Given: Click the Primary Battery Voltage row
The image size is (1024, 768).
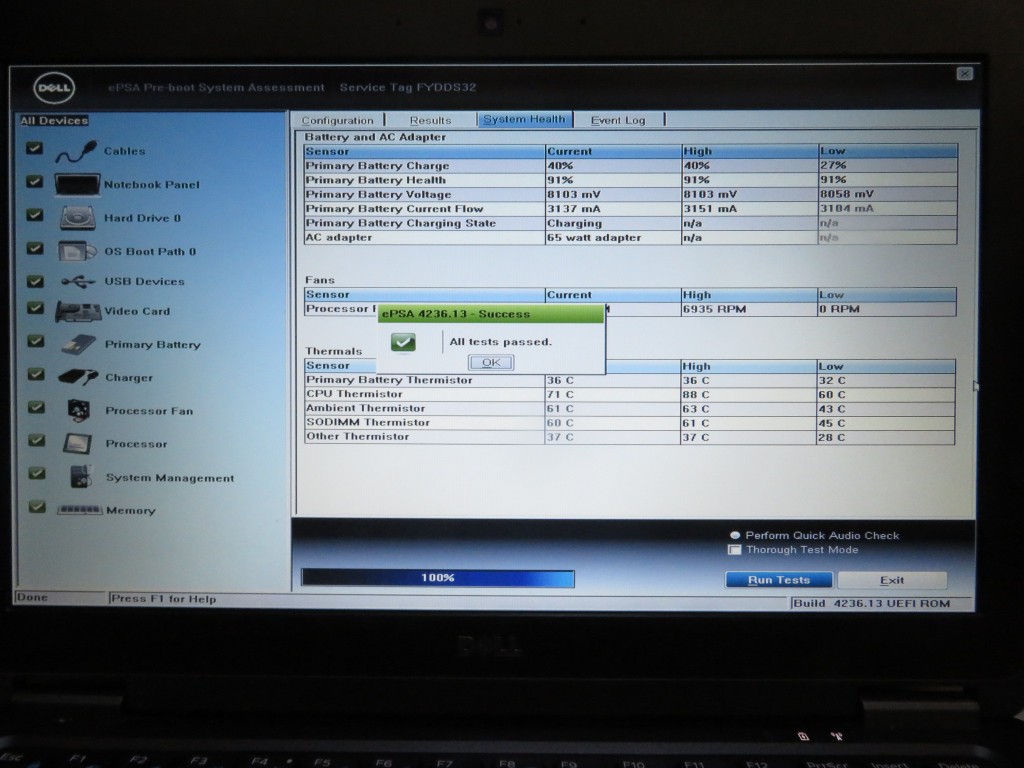Looking at the screenshot, I should [630, 195].
